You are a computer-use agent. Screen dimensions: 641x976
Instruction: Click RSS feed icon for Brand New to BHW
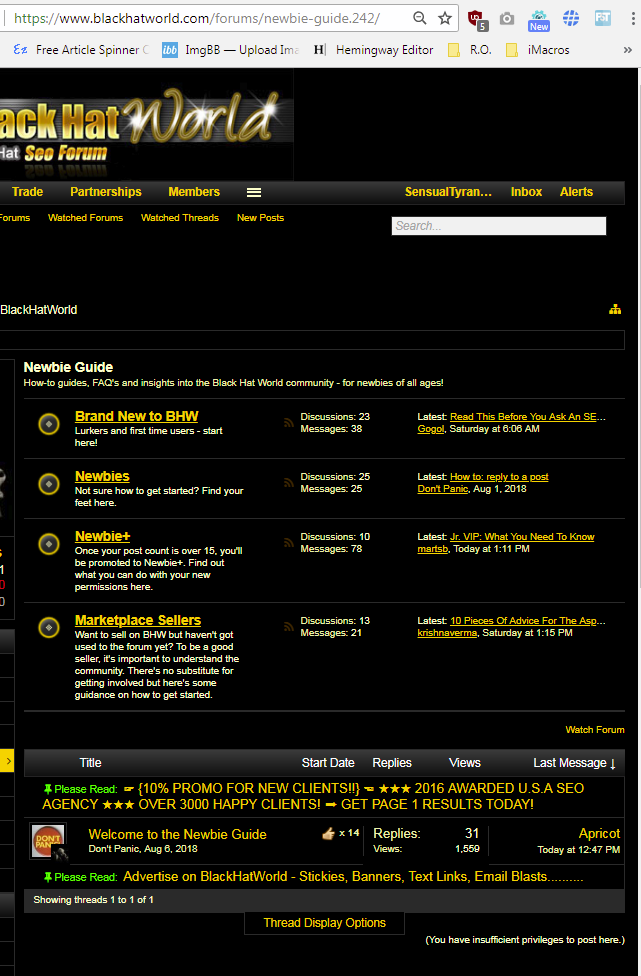click(288, 423)
